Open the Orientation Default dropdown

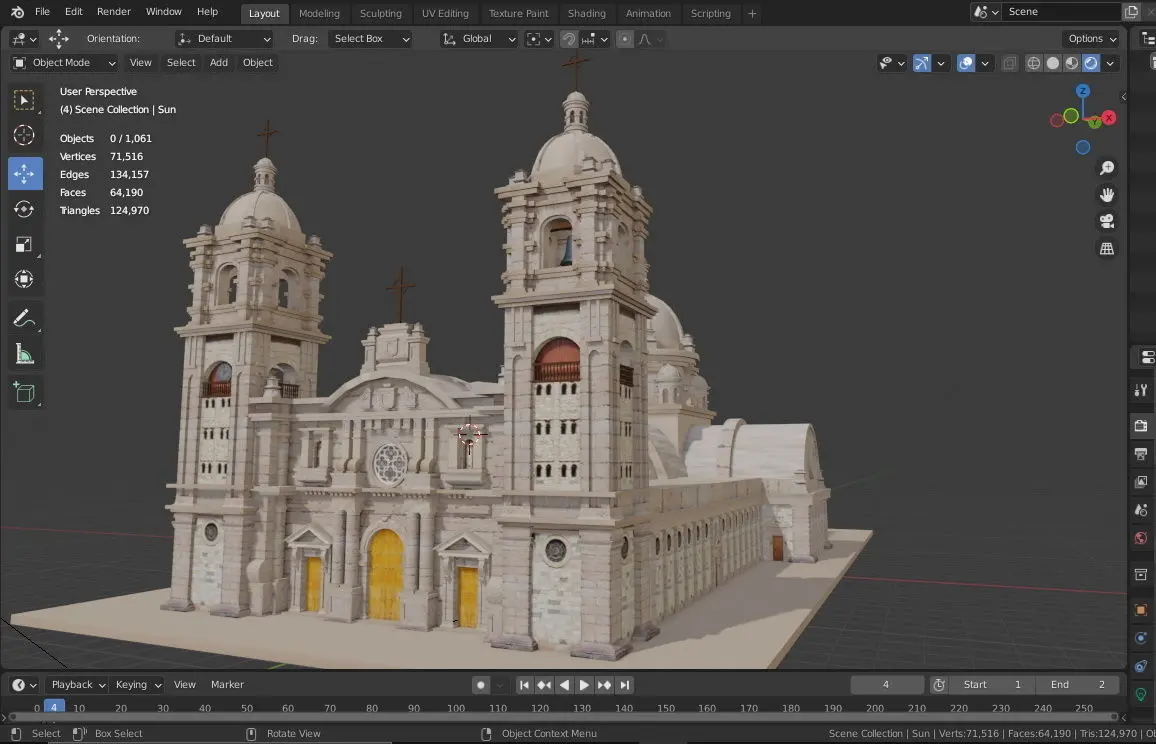pyautogui.click(x=224, y=39)
